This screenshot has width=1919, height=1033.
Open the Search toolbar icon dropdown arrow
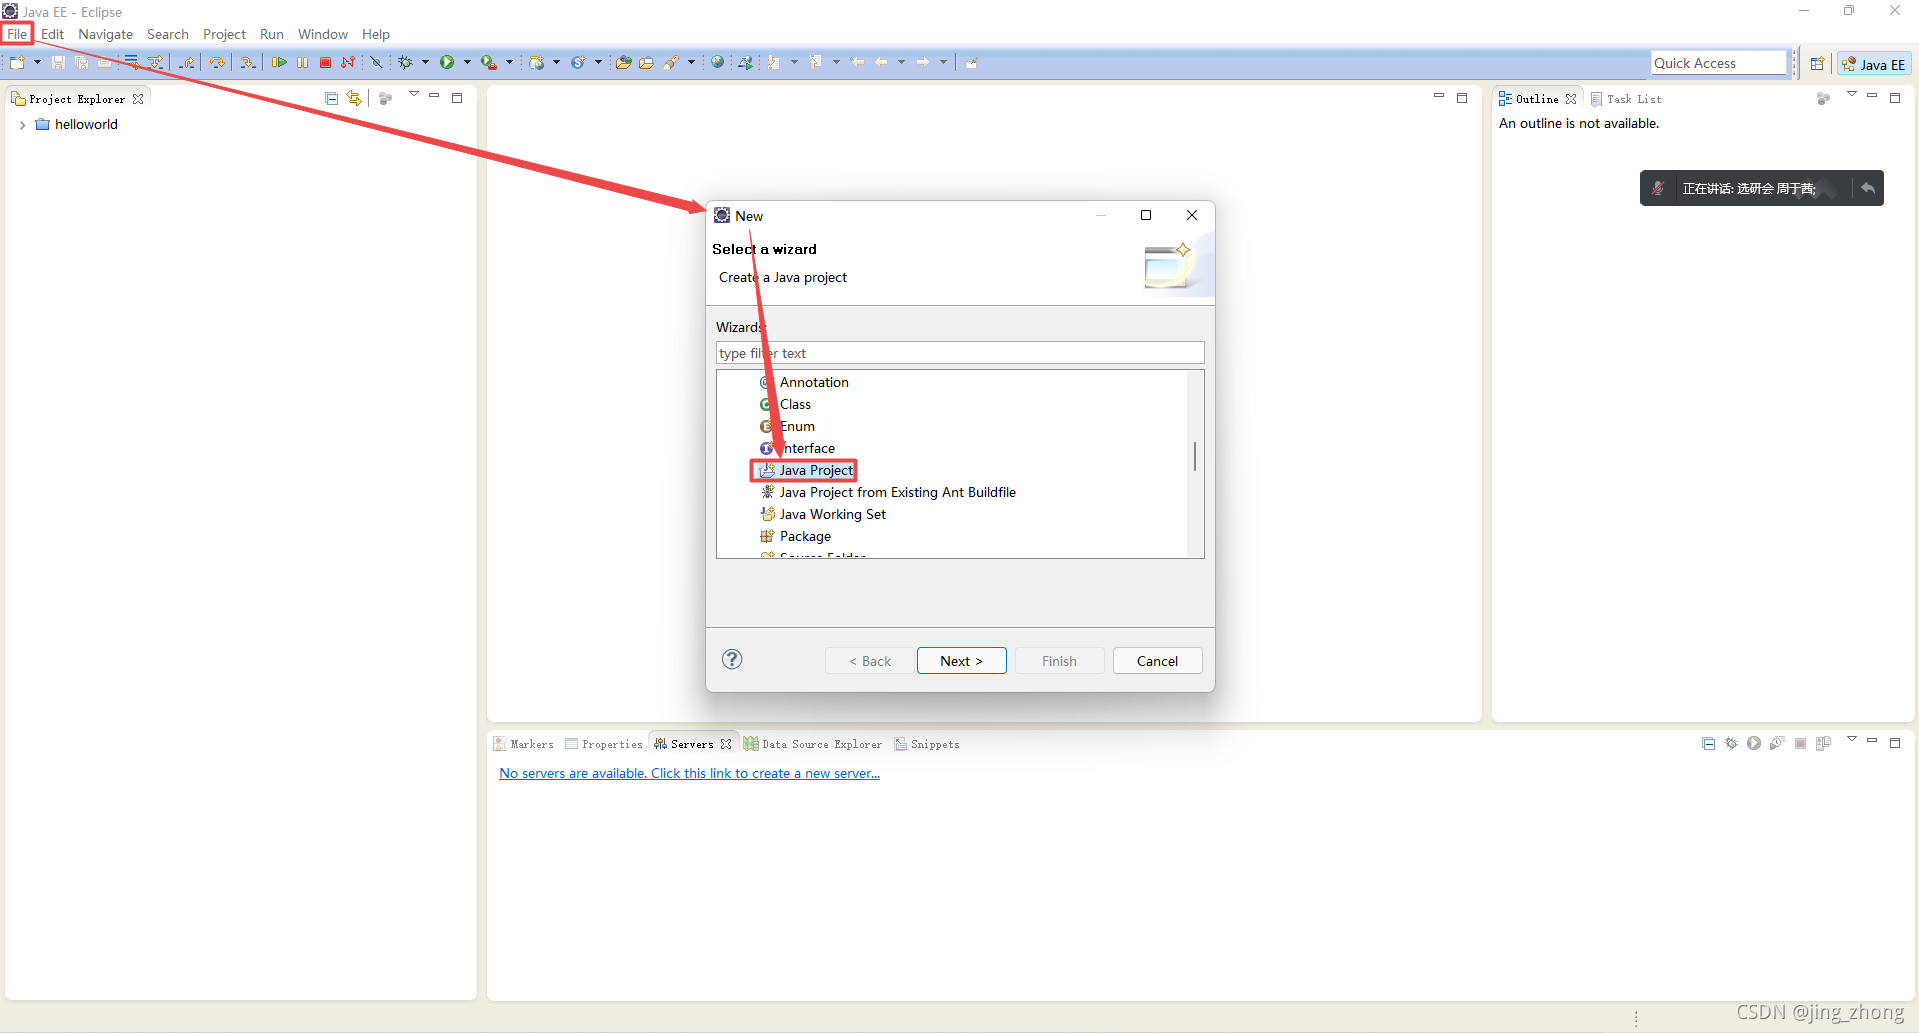point(691,63)
